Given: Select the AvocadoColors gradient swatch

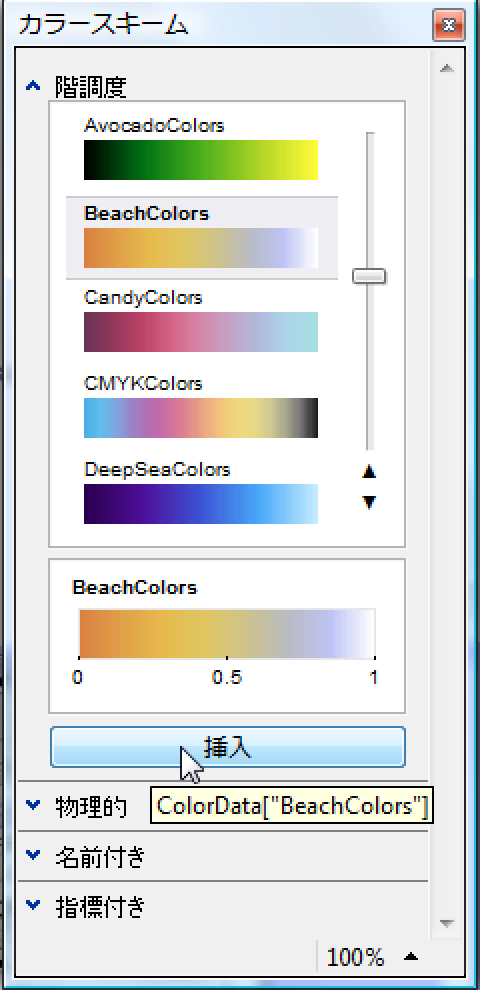Looking at the screenshot, I should 201,160.
